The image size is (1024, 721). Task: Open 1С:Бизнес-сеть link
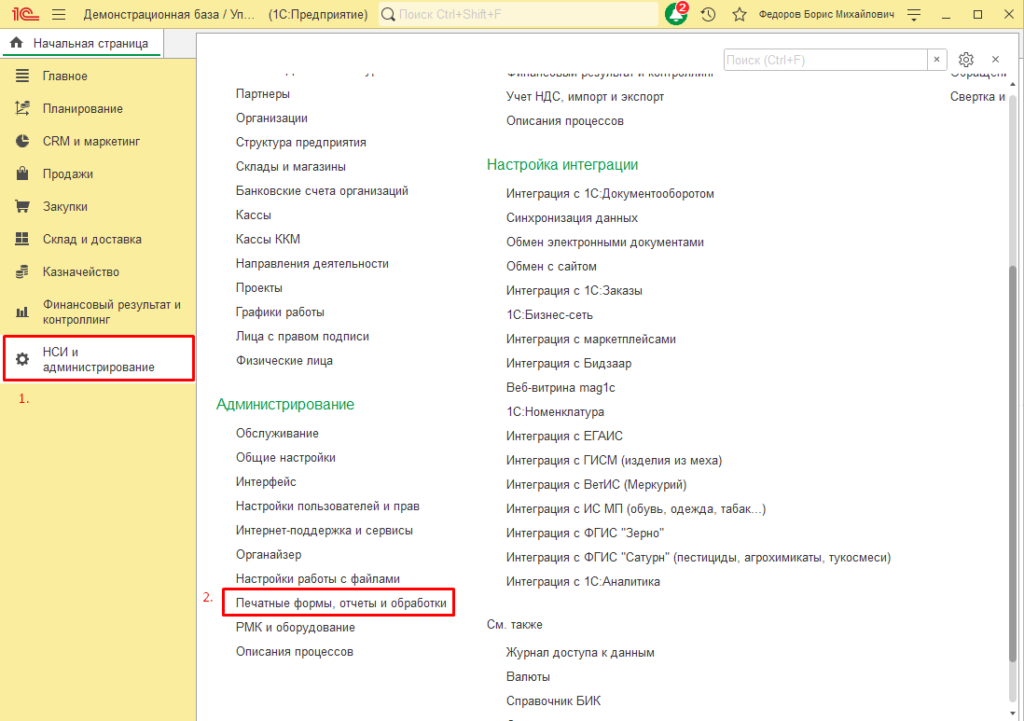coord(549,315)
